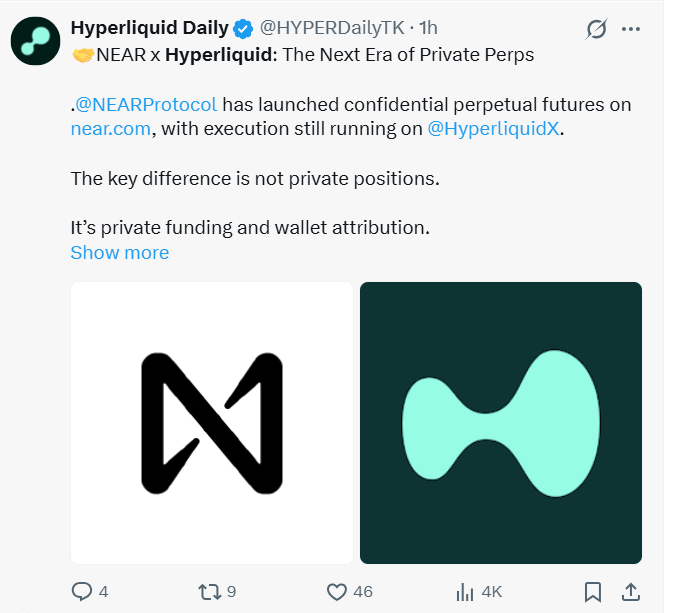
Task: Like the tweet with heart icon
Action: pos(336,592)
